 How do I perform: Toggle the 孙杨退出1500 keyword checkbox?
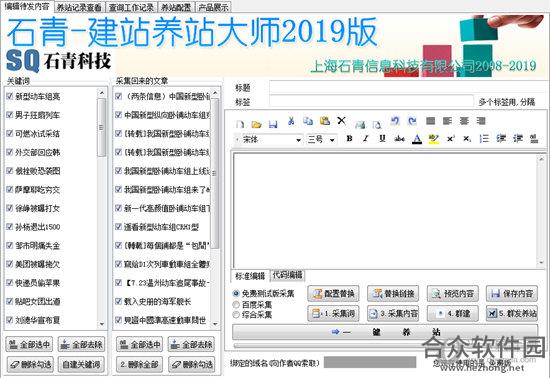coord(9,227)
